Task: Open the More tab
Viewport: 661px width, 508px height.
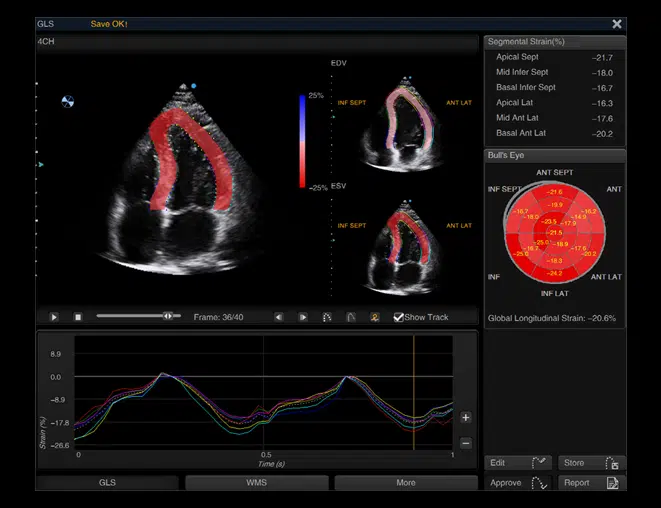Action: [405, 483]
